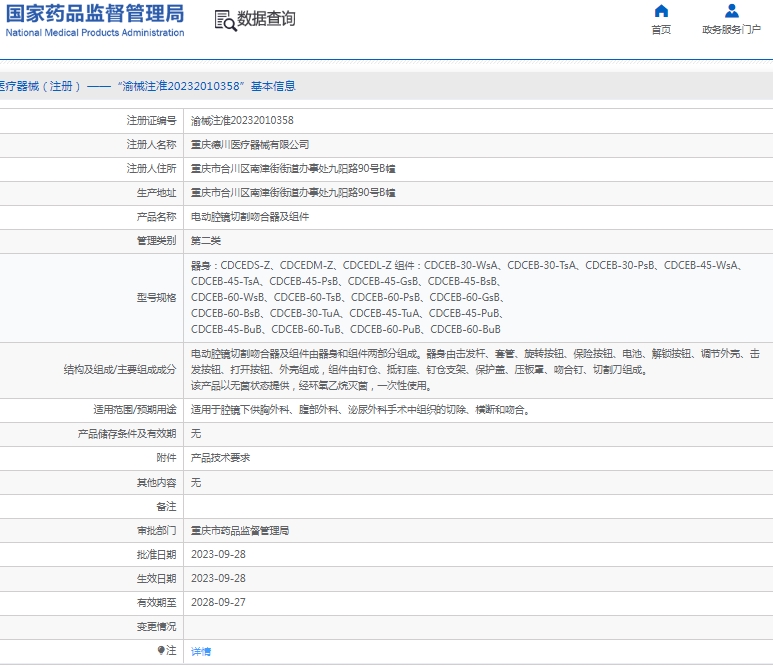Click the 审批部门 label

[x=156, y=530]
